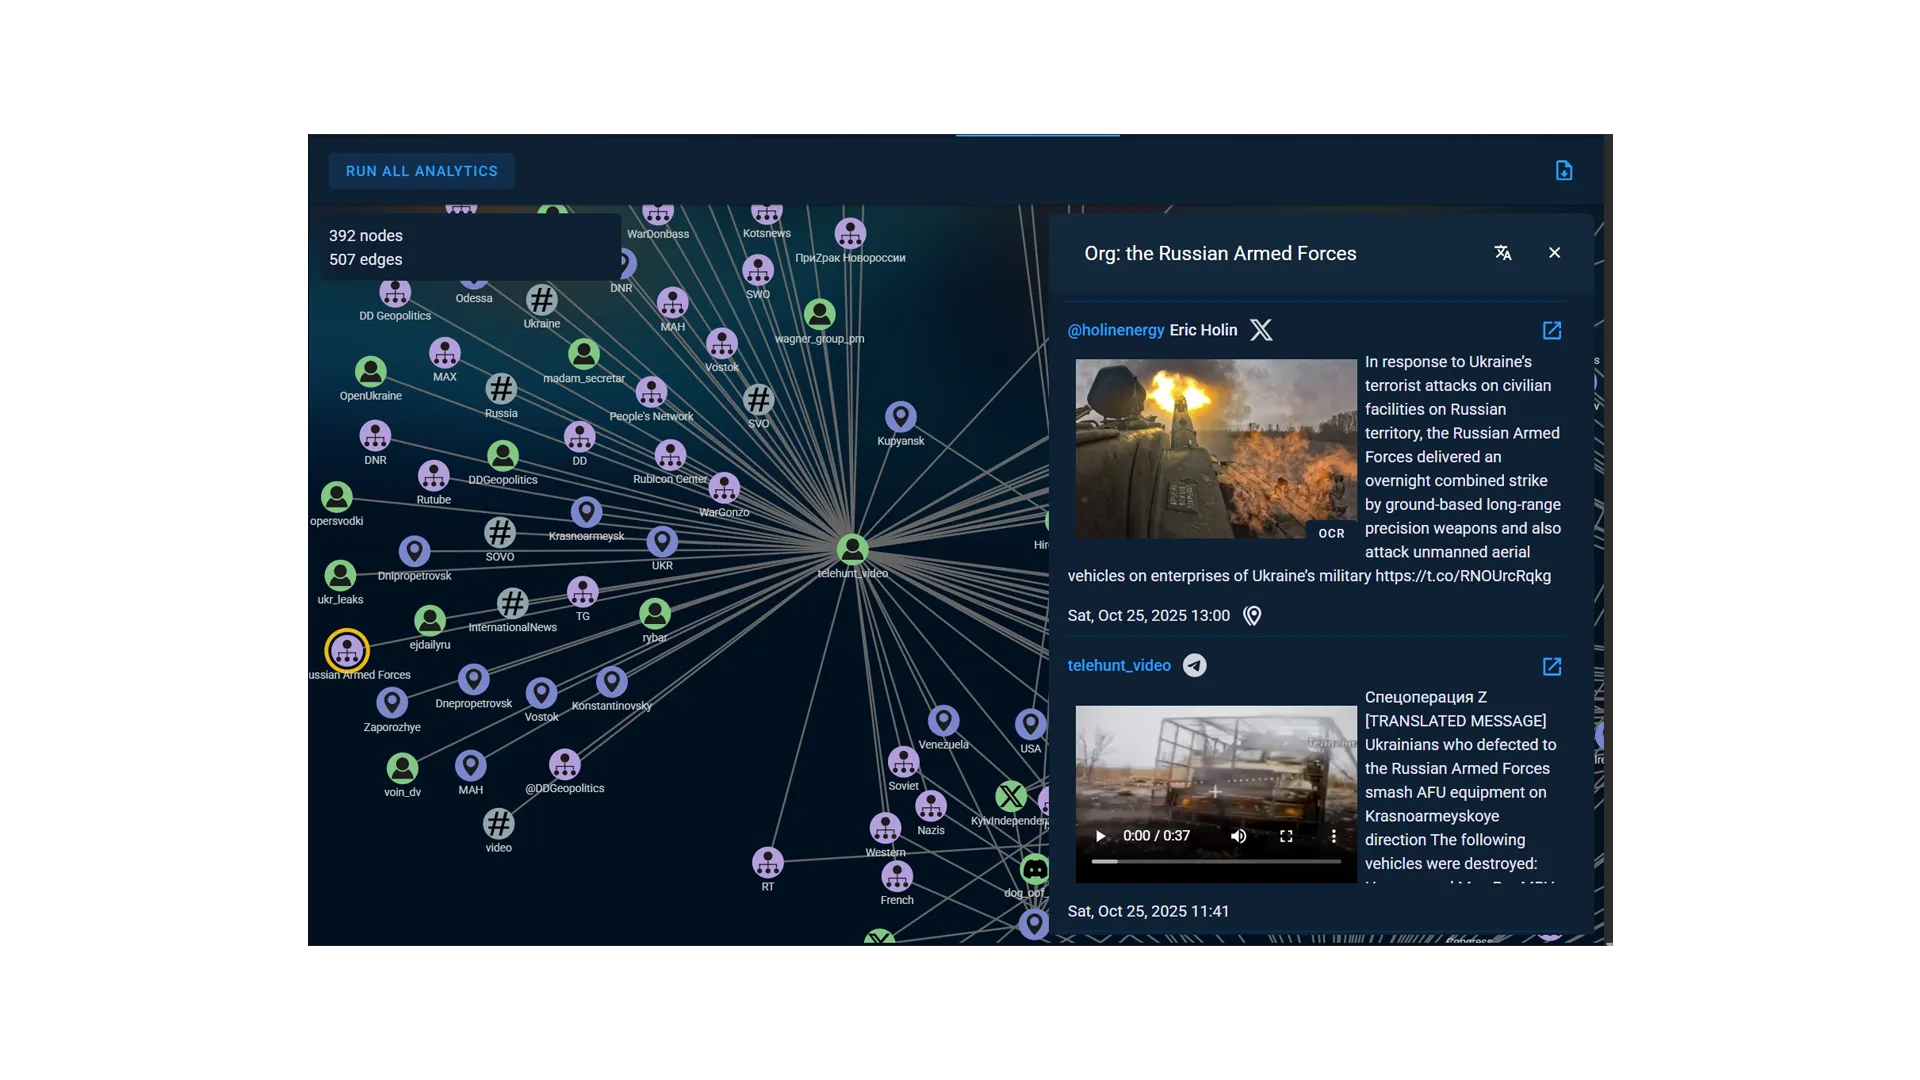This screenshot has height=1080, width=1920.
Task: Click the Kupyansk location node
Action: [900, 416]
